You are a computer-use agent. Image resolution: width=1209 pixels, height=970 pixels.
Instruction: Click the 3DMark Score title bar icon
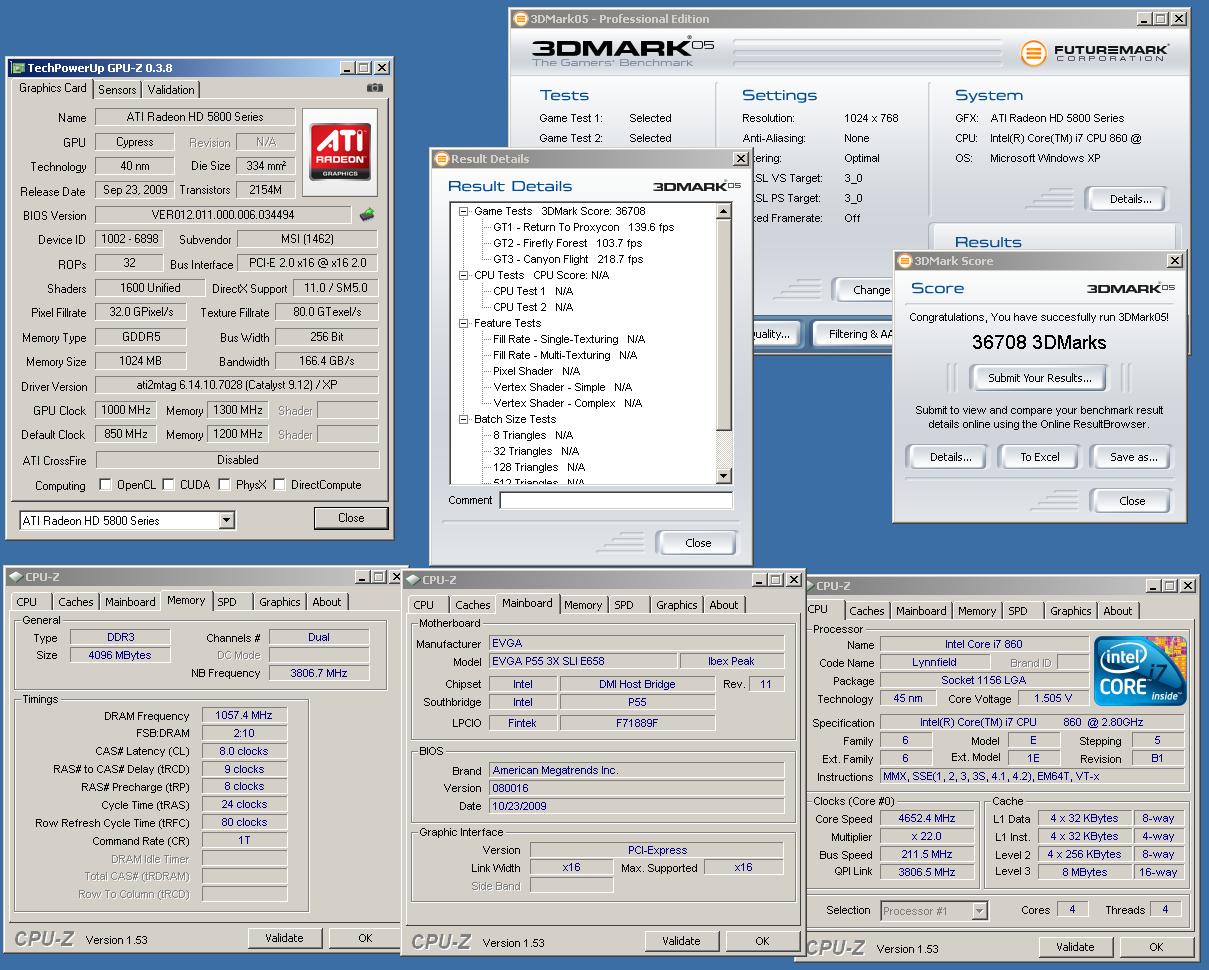[x=905, y=261]
